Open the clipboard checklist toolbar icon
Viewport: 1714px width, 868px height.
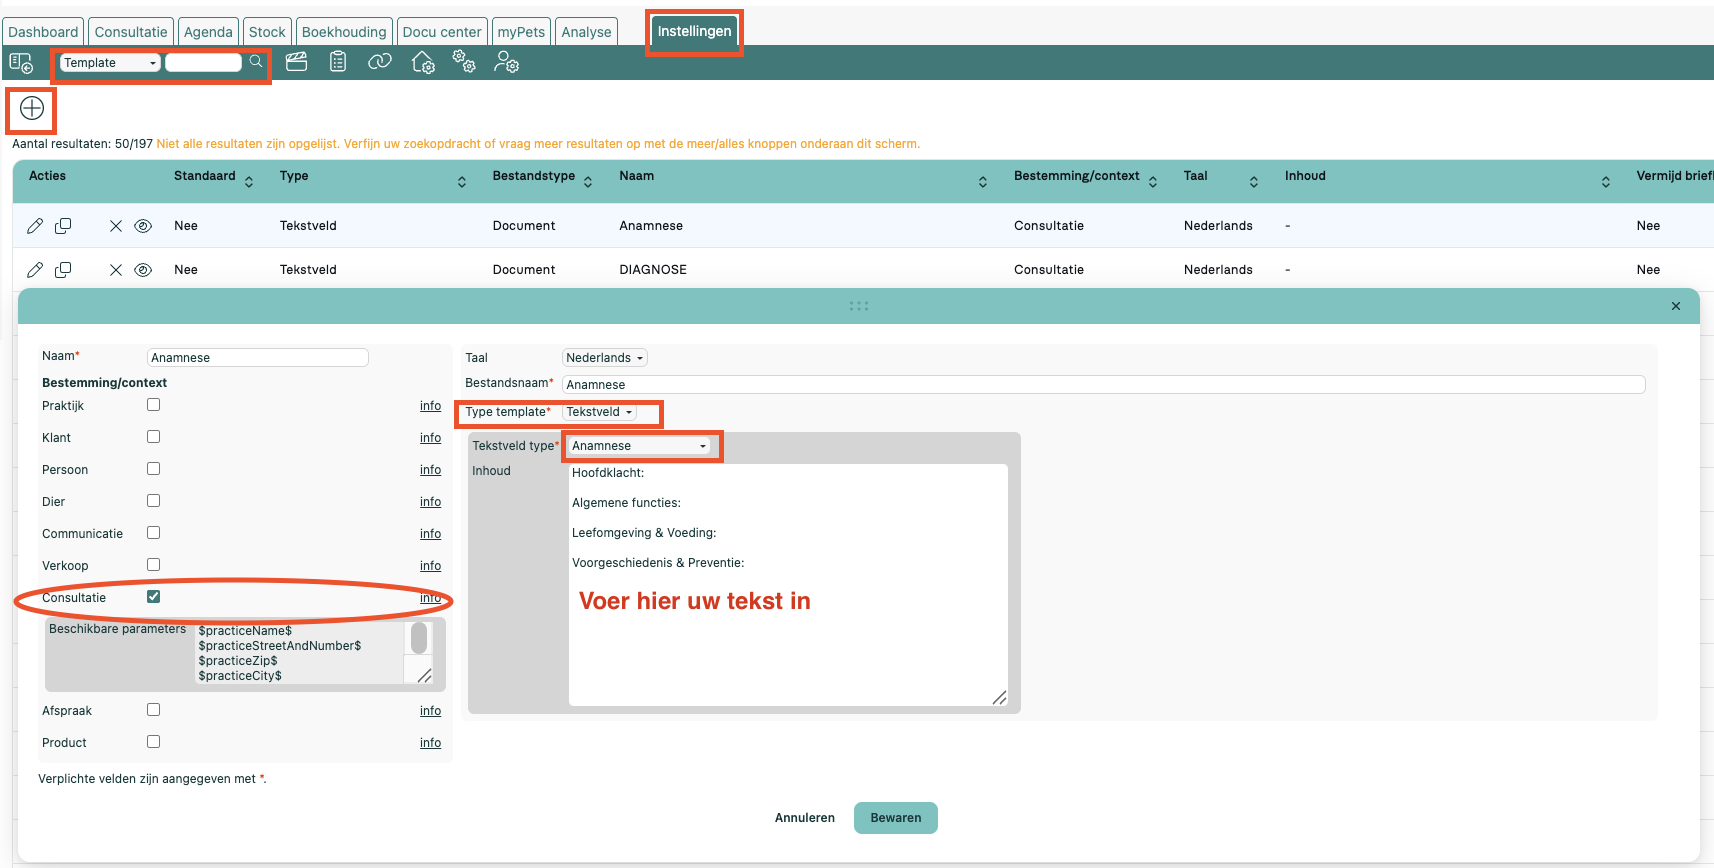(x=338, y=62)
